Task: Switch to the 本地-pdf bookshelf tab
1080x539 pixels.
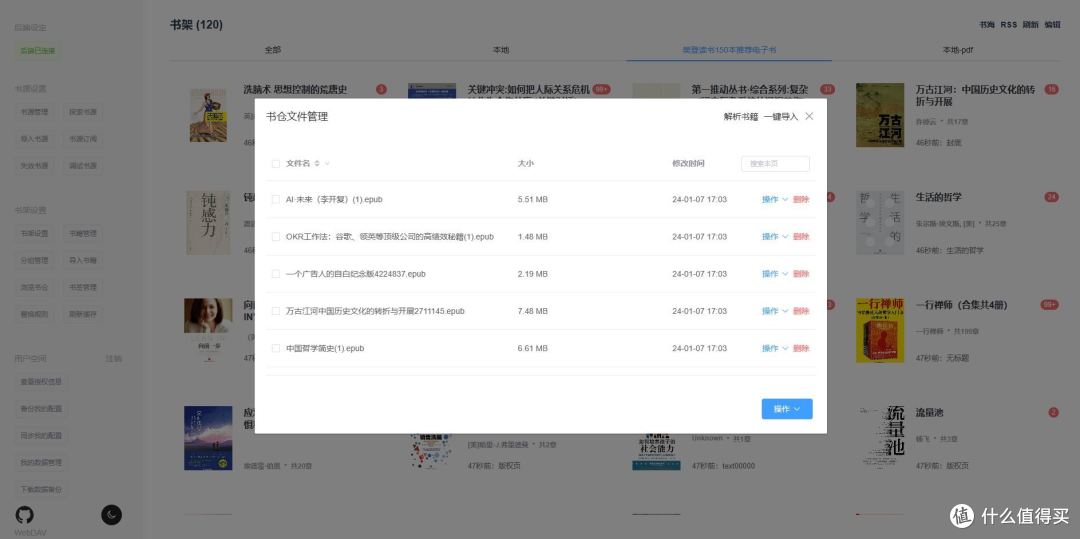Action: [x=957, y=50]
